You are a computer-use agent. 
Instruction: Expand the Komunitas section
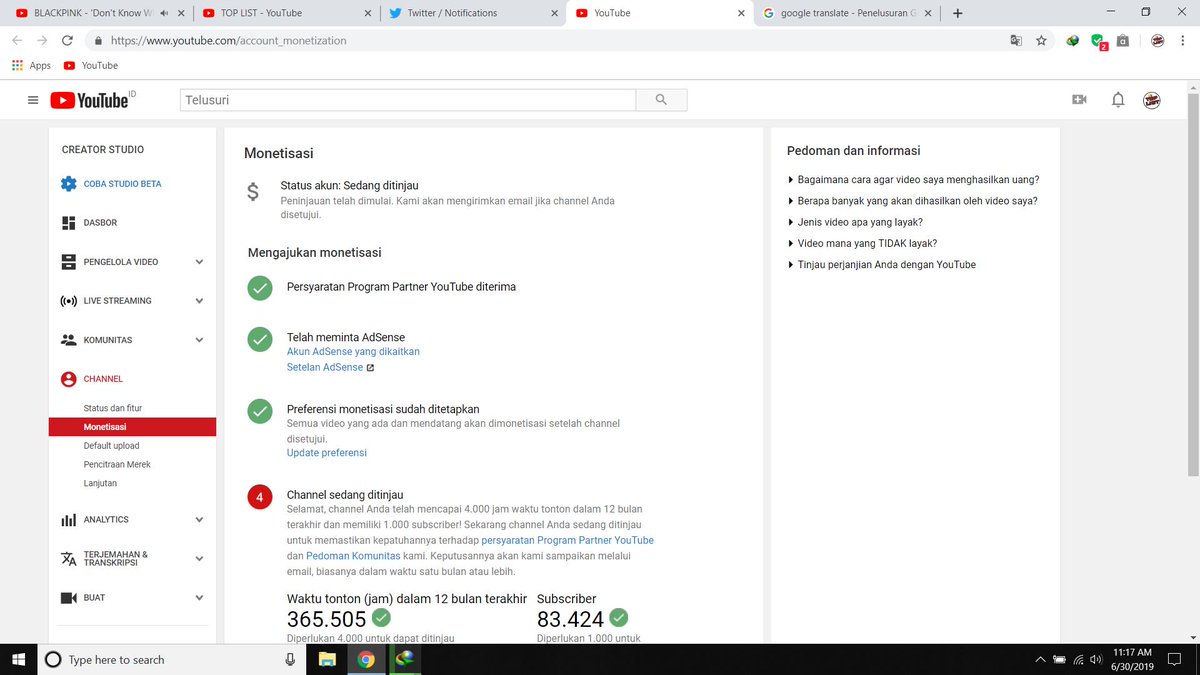click(199, 340)
